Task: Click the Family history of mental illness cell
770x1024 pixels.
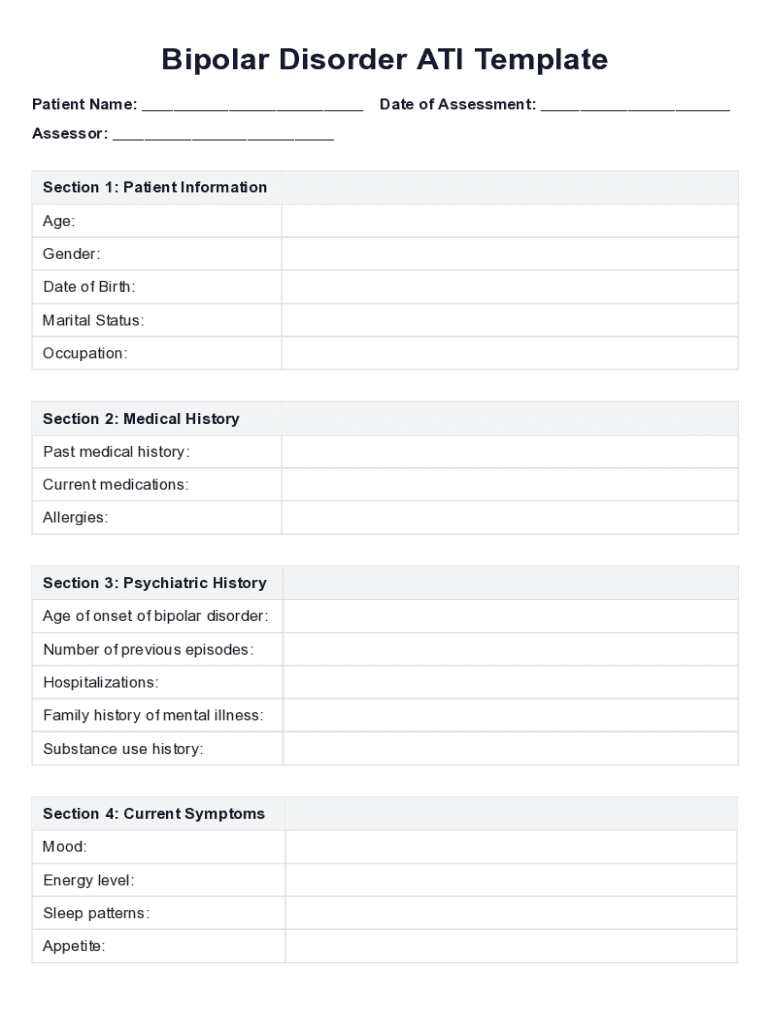Action: 511,716
